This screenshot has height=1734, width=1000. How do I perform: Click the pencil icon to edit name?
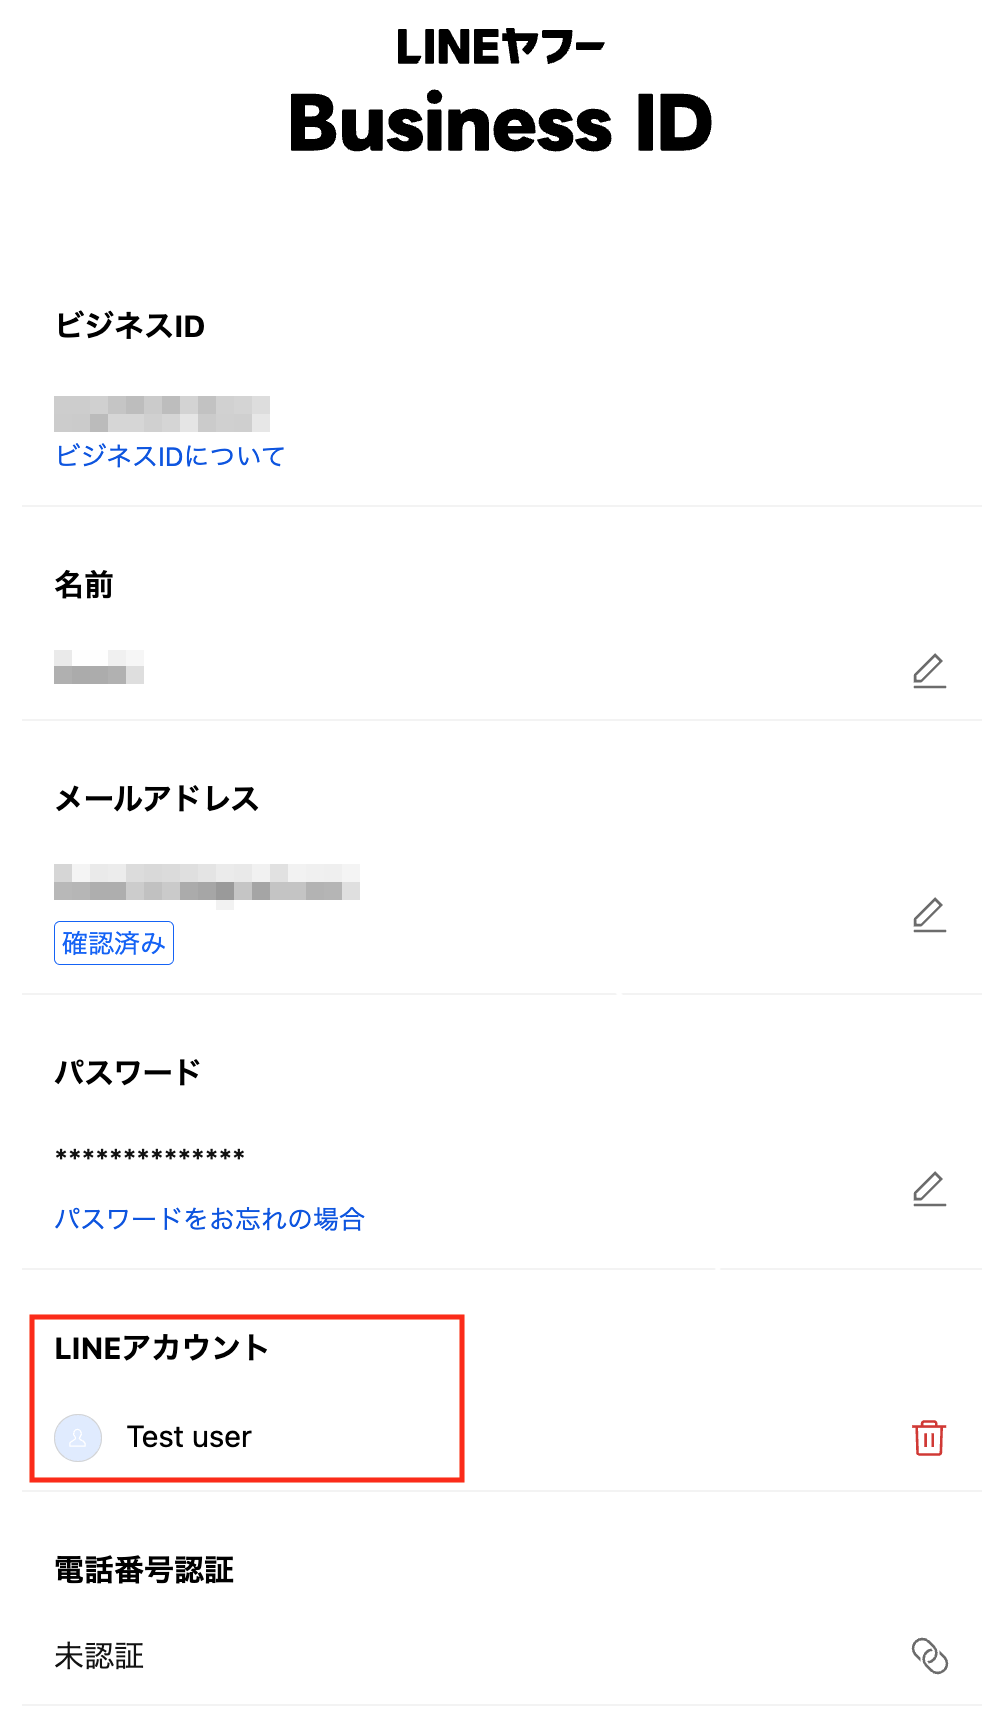[929, 671]
